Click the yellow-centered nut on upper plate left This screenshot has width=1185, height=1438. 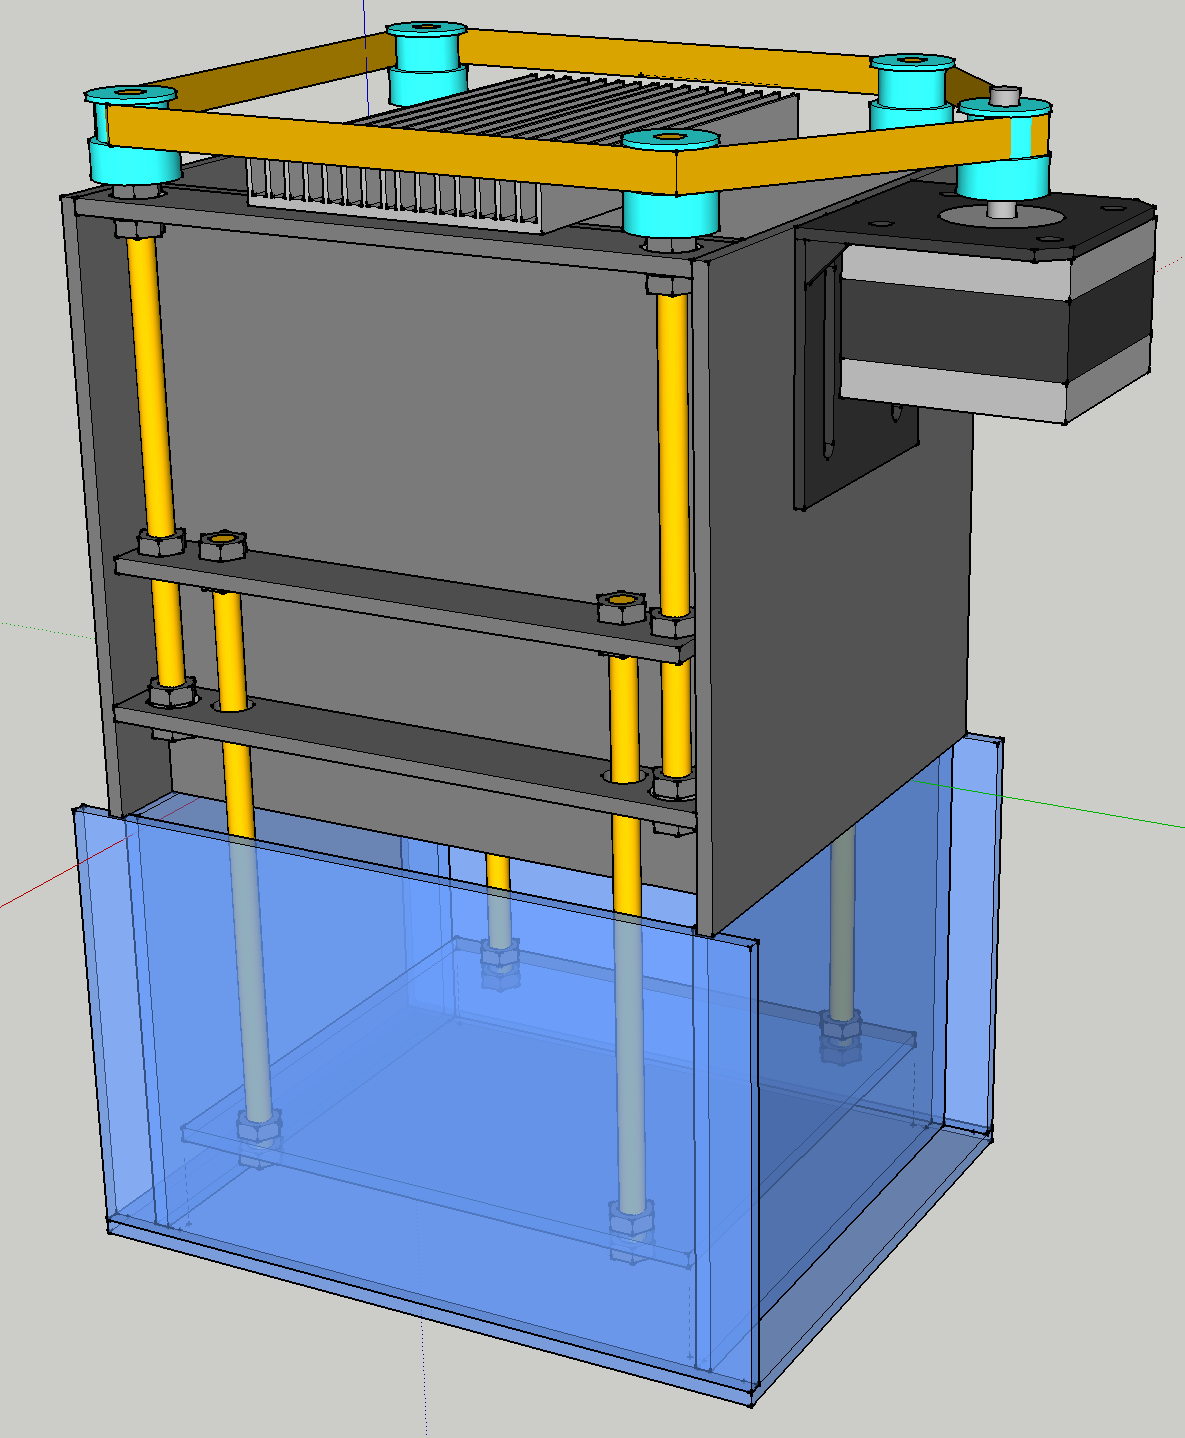(x=222, y=546)
